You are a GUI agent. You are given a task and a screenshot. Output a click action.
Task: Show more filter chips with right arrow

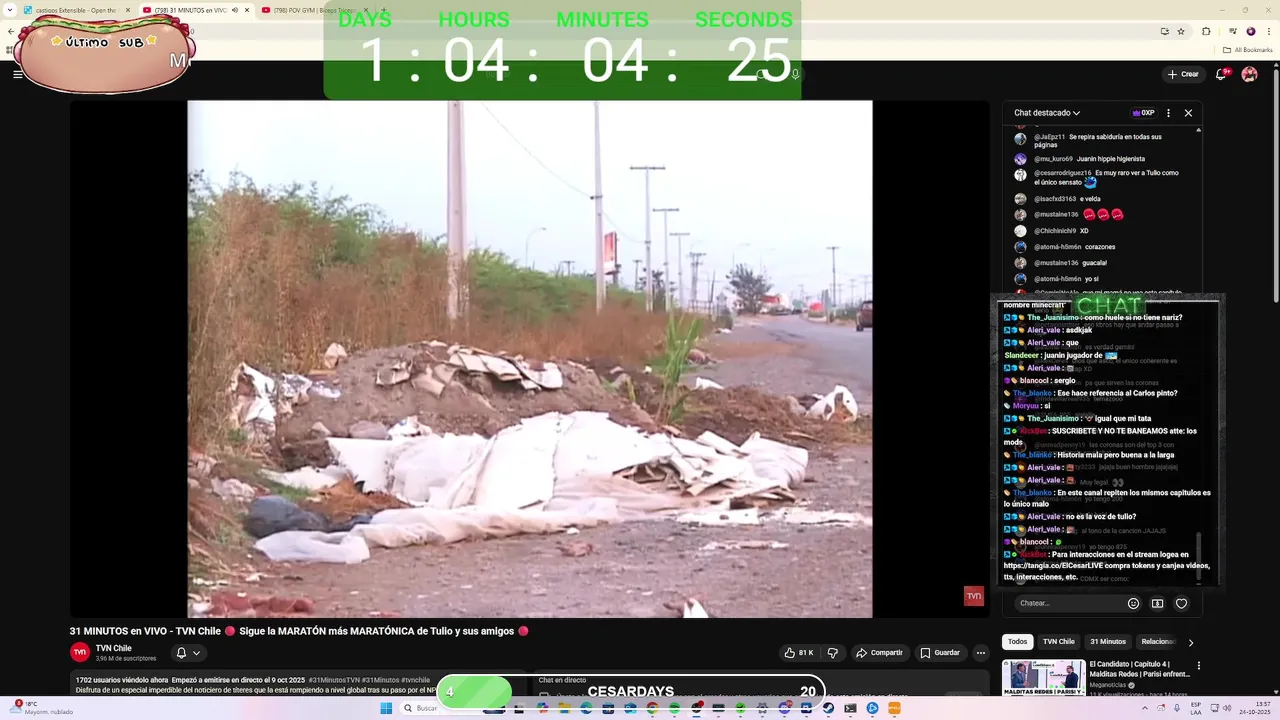[x=1191, y=642]
